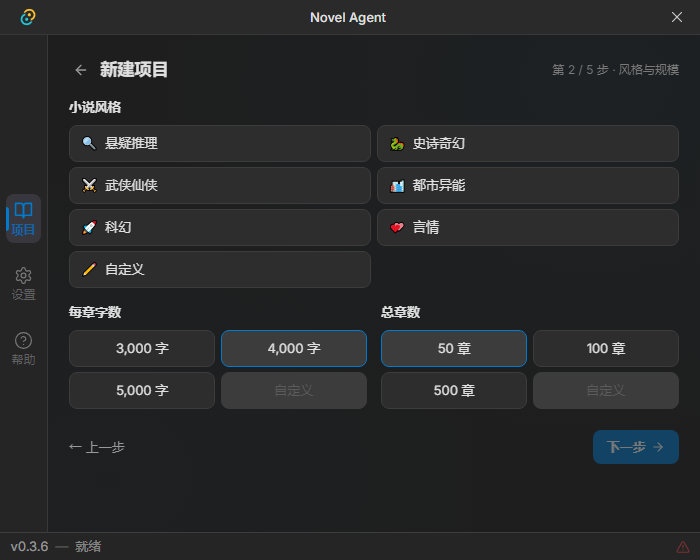Set total chapters to 100 章
This screenshot has height=560, width=700.
pos(606,348)
